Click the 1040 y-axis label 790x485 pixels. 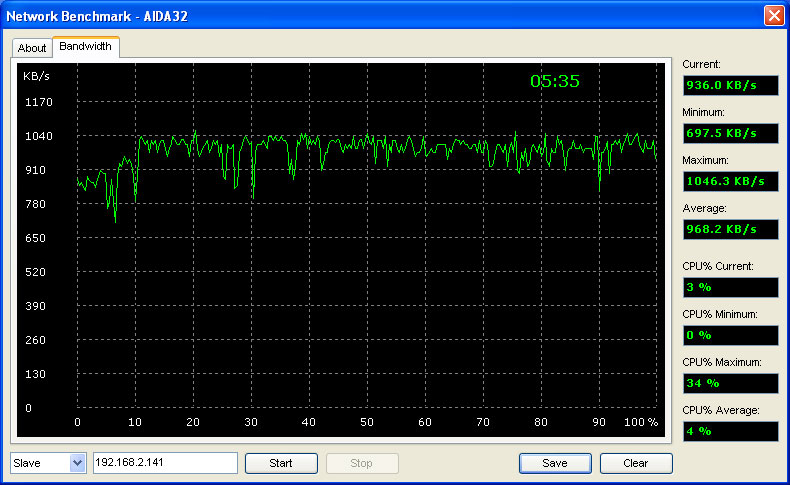point(39,136)
